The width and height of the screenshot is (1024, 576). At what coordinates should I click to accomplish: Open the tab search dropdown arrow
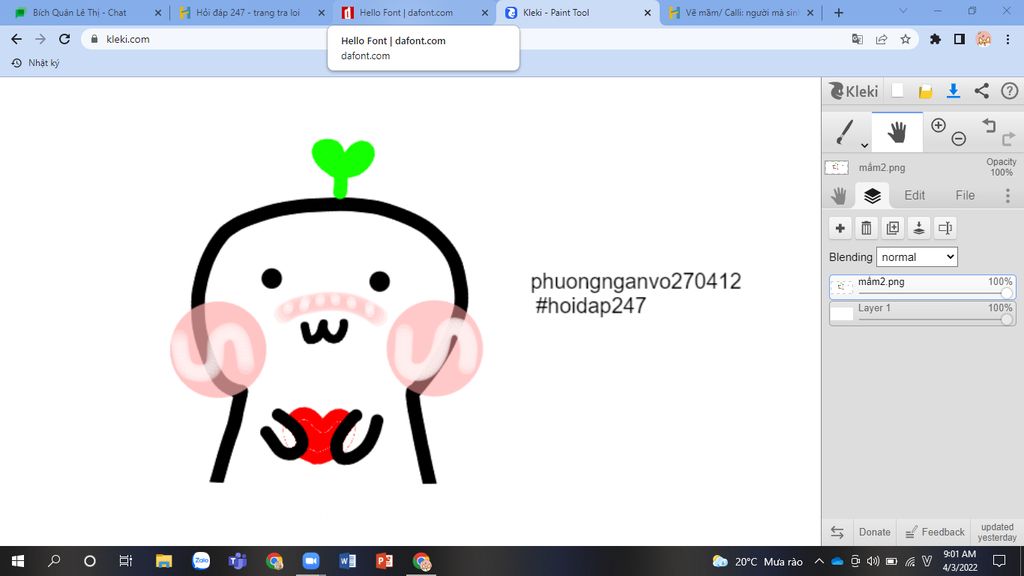(x=903, y=12)
